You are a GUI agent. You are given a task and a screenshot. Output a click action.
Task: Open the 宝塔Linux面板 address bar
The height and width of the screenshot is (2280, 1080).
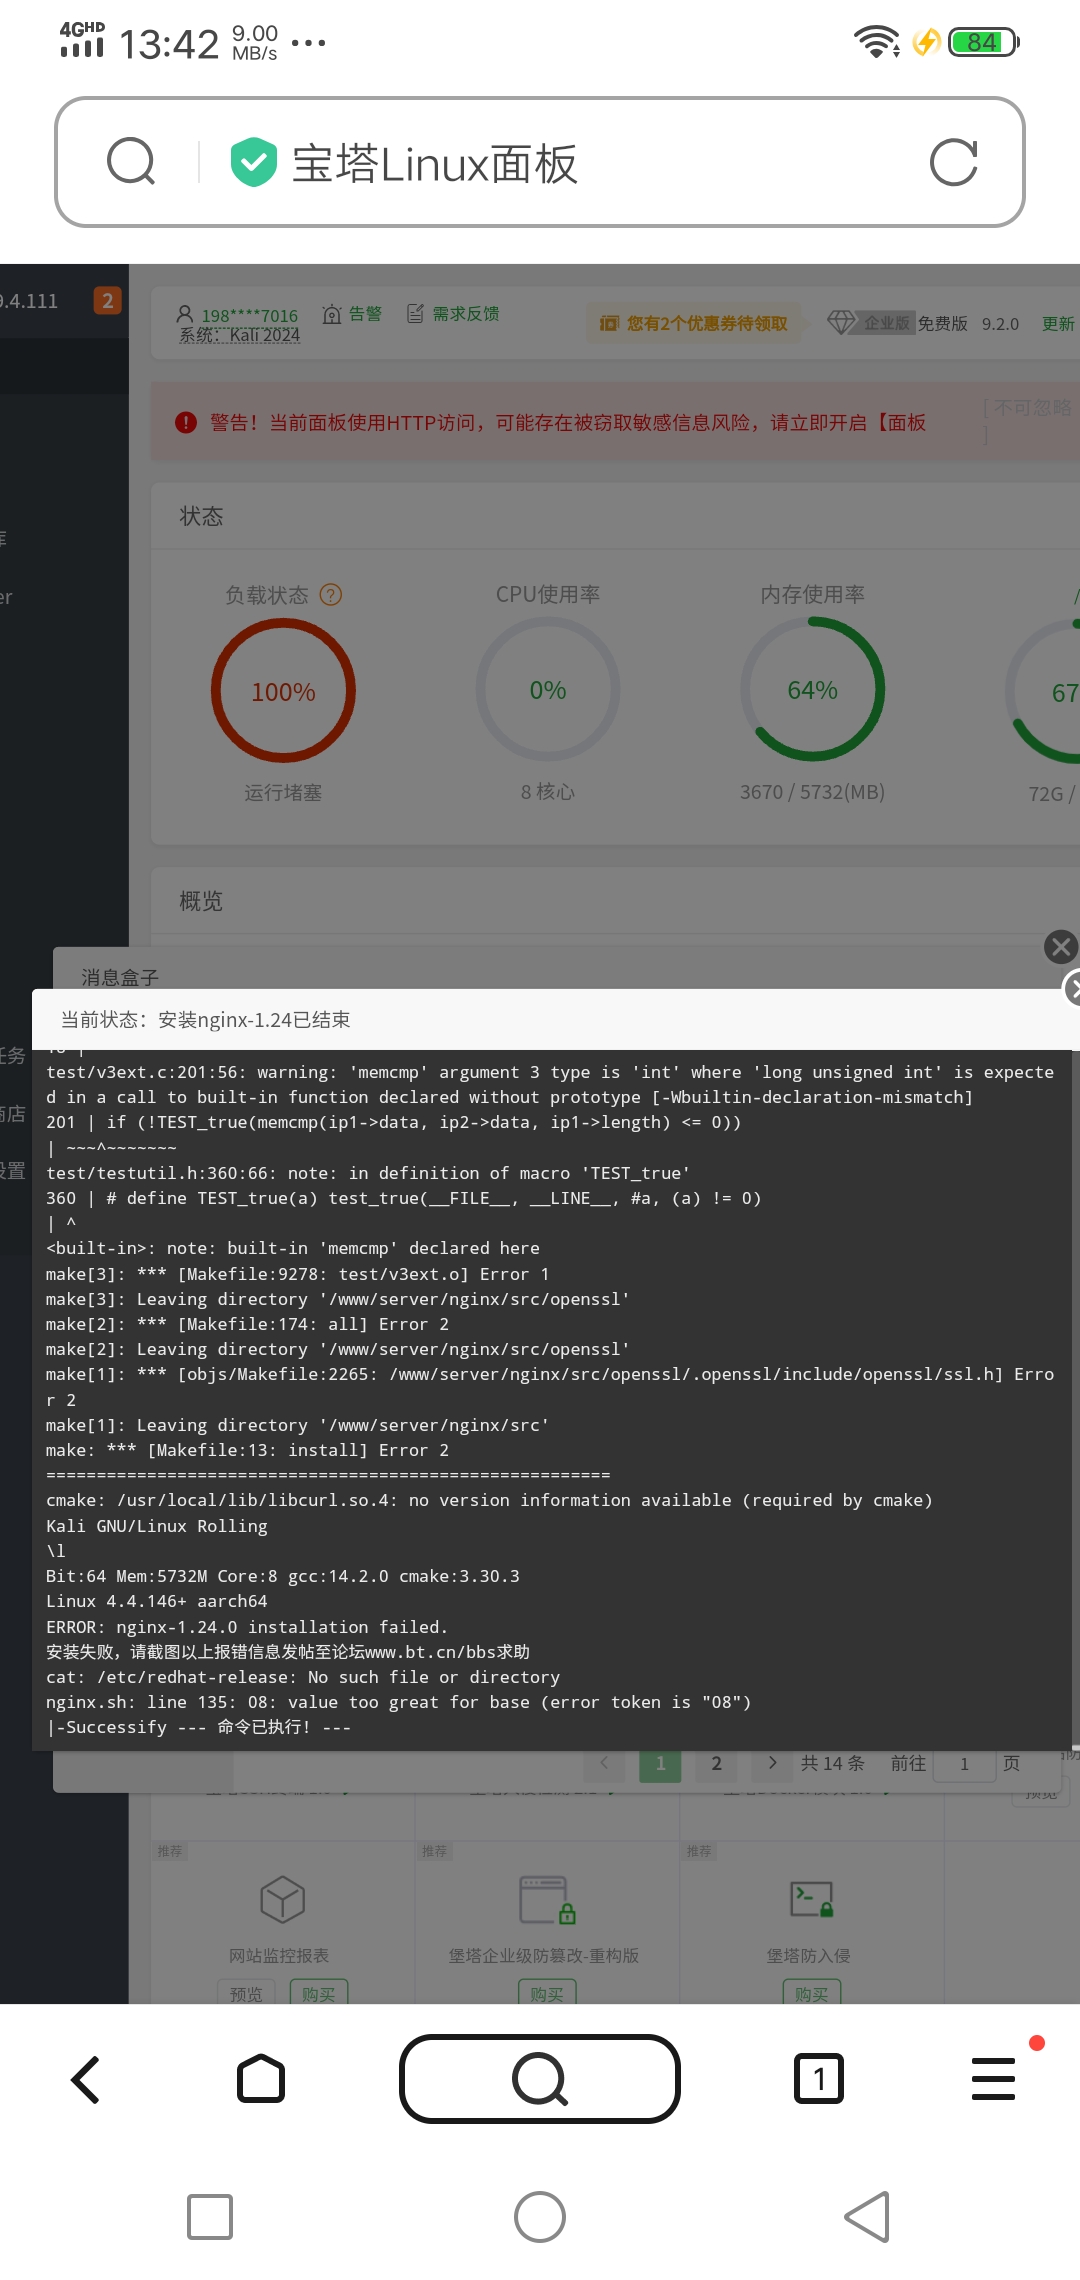click(540, 162)
